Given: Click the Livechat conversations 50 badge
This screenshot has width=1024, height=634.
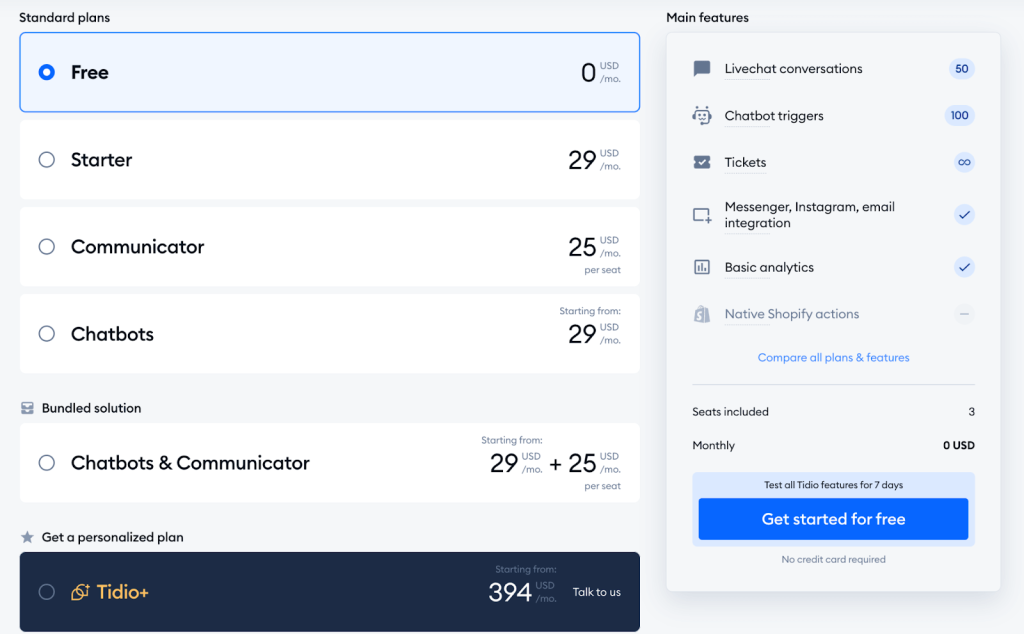Looking at the screenshot, I should tap(961, 69).
